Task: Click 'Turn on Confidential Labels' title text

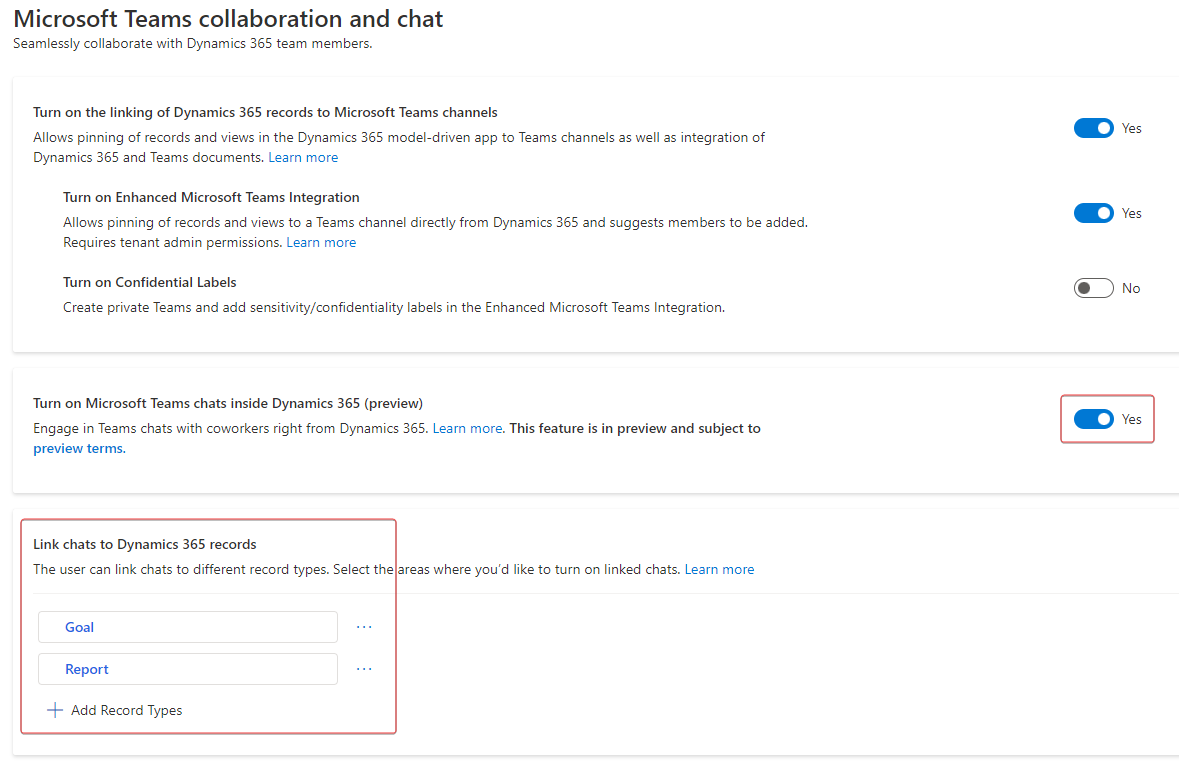Action: click(150, 282)
